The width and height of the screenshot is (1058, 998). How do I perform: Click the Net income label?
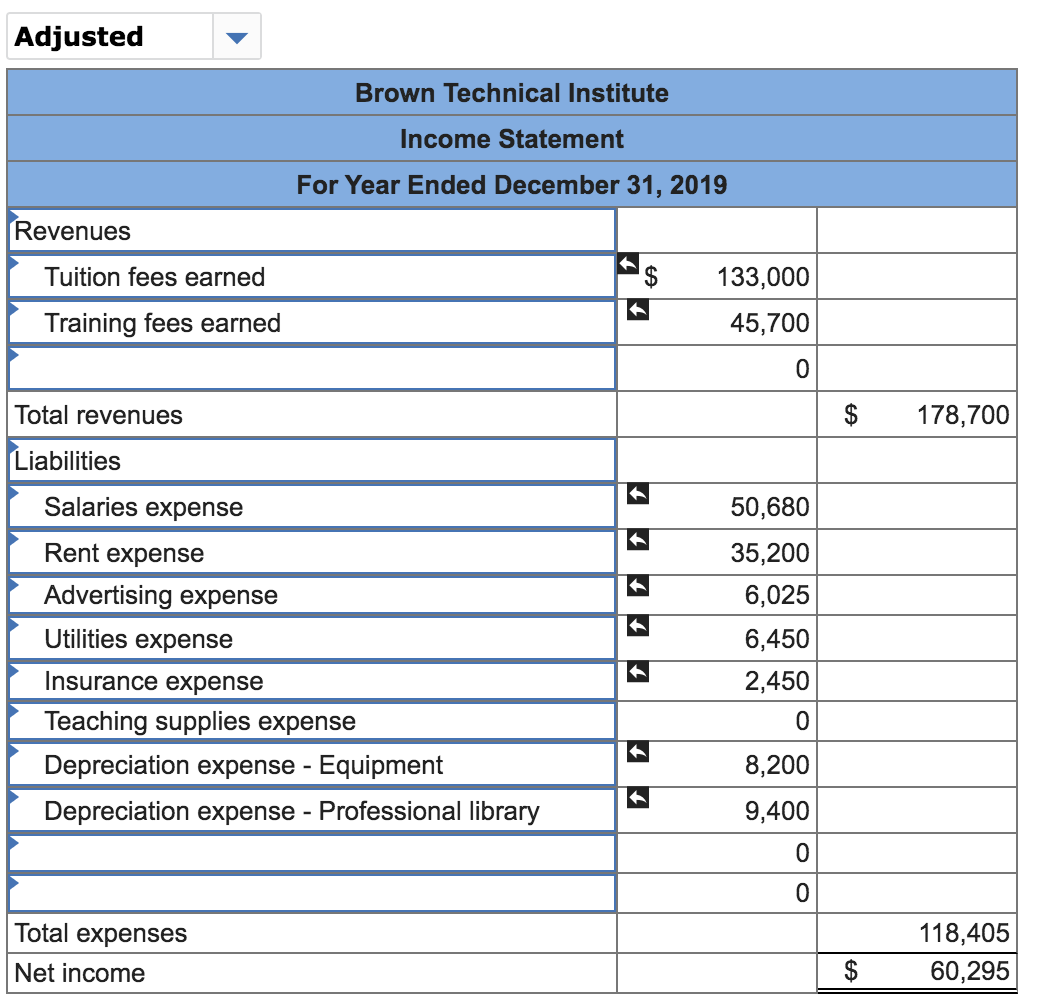77,972
